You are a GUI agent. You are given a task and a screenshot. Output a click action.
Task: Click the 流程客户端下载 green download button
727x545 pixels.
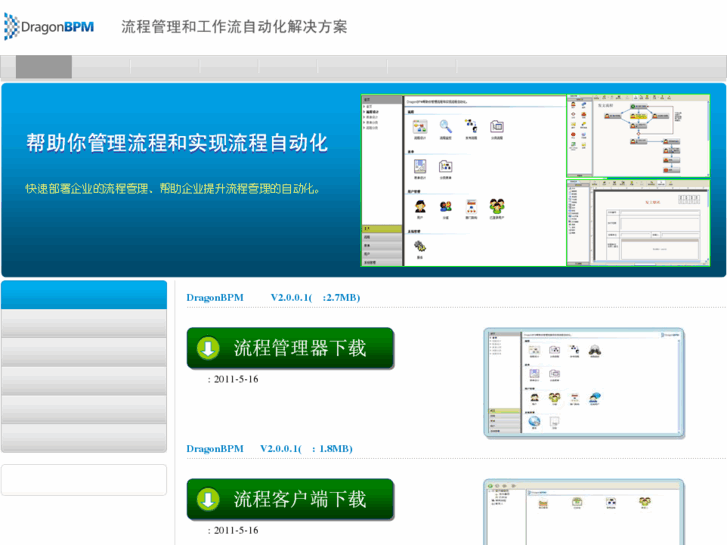pos(290,500)
